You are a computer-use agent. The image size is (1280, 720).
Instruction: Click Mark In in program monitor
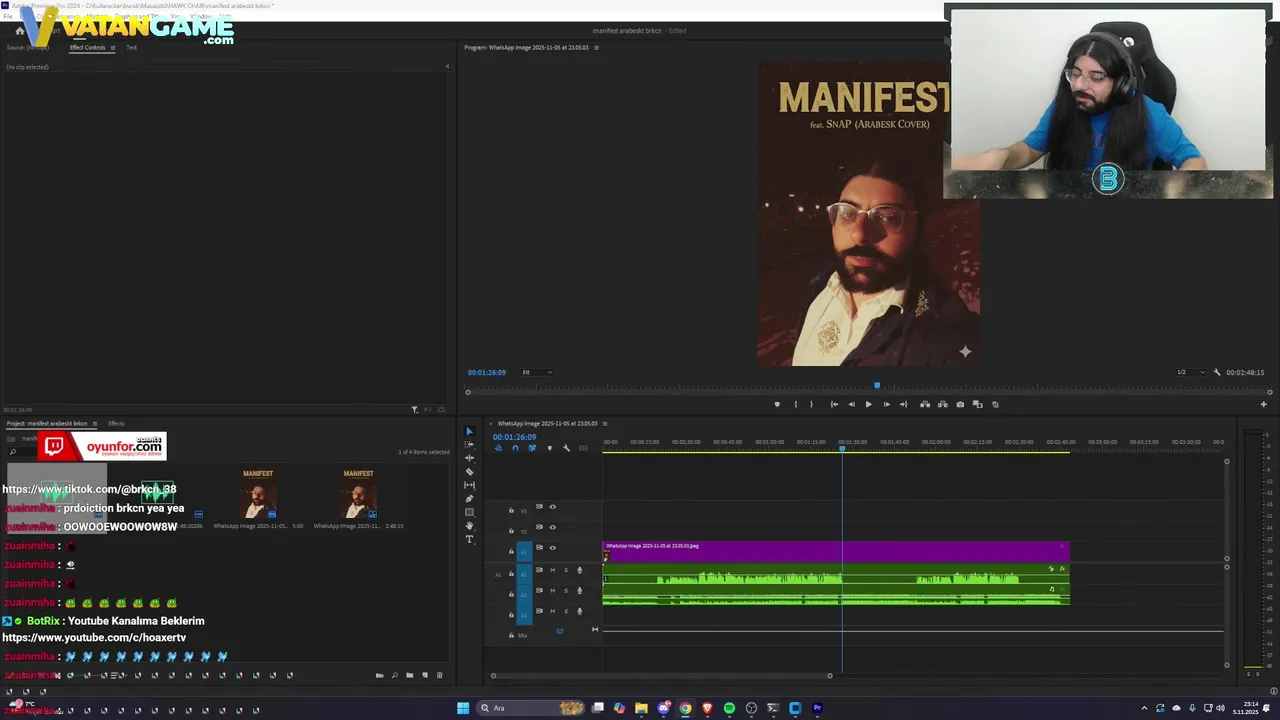pos(795,404)
